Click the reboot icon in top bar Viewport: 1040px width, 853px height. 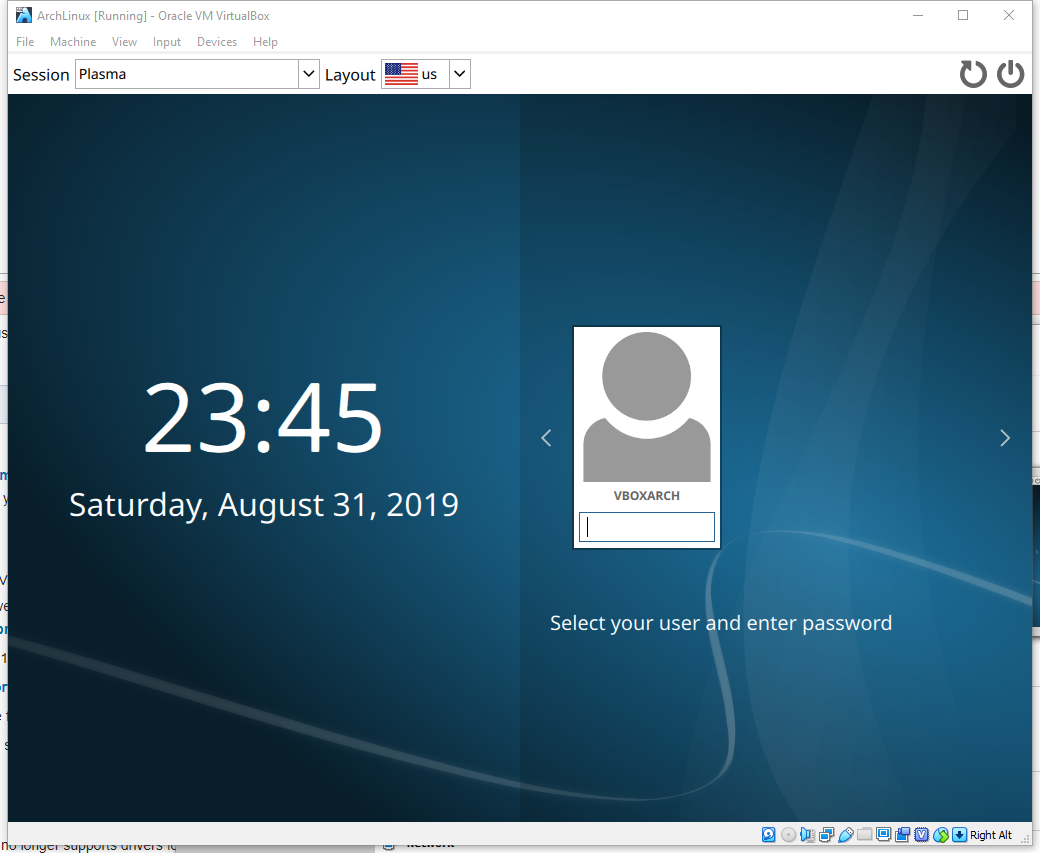[972, 74]
